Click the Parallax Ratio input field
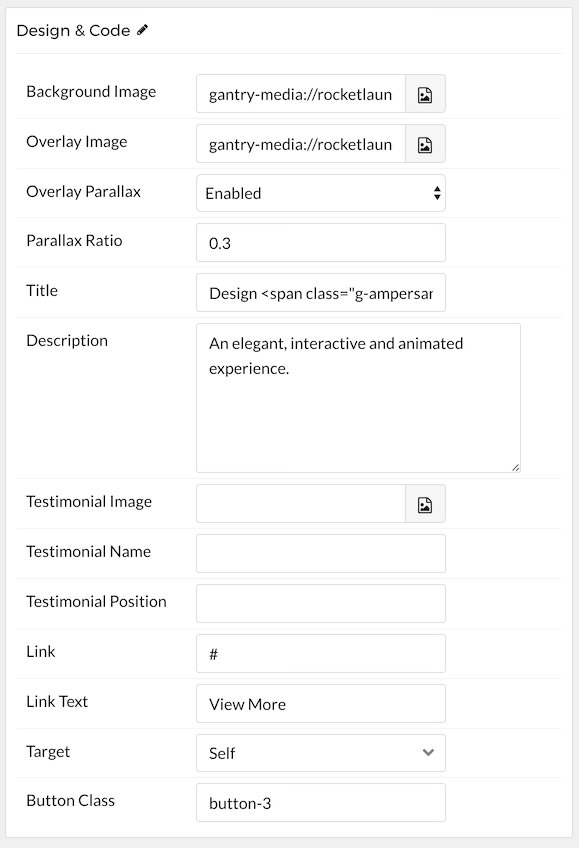Viewport: 579px width, 848px height. tap(321, 243)
